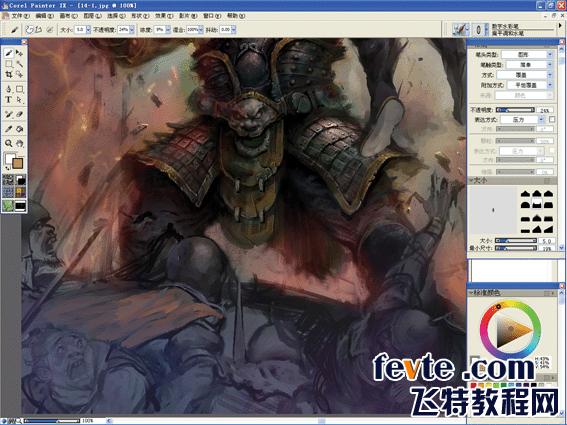The height and width of the screenshot is (425, 567).
Task: Select the Cloner tool
Action: coord(9,114)
